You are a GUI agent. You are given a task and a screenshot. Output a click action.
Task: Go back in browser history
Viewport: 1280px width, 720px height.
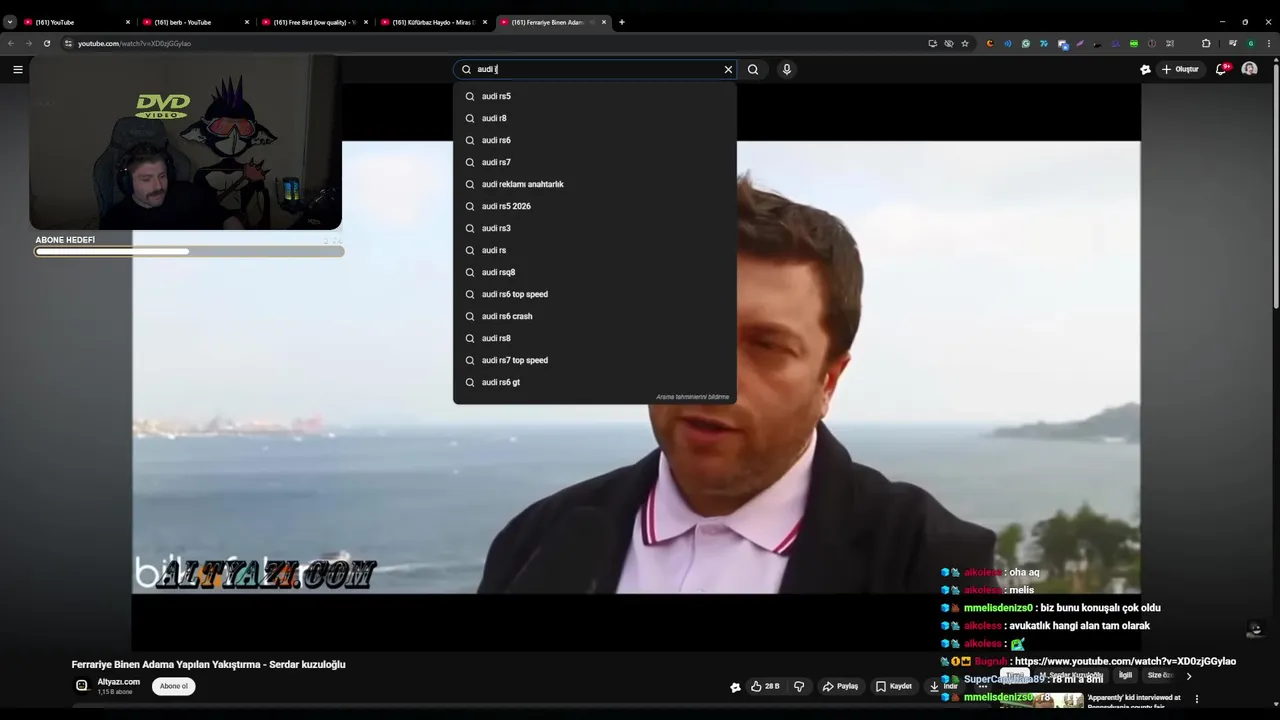pos(11,43)
